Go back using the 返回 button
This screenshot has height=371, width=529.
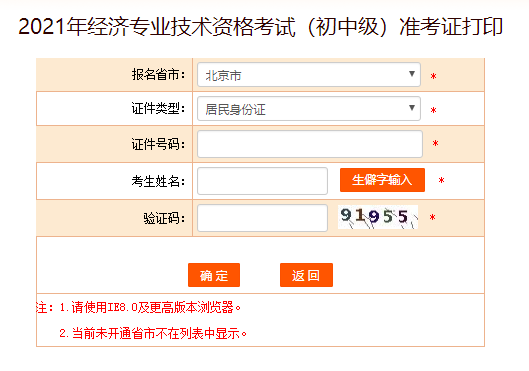(306, 275)
